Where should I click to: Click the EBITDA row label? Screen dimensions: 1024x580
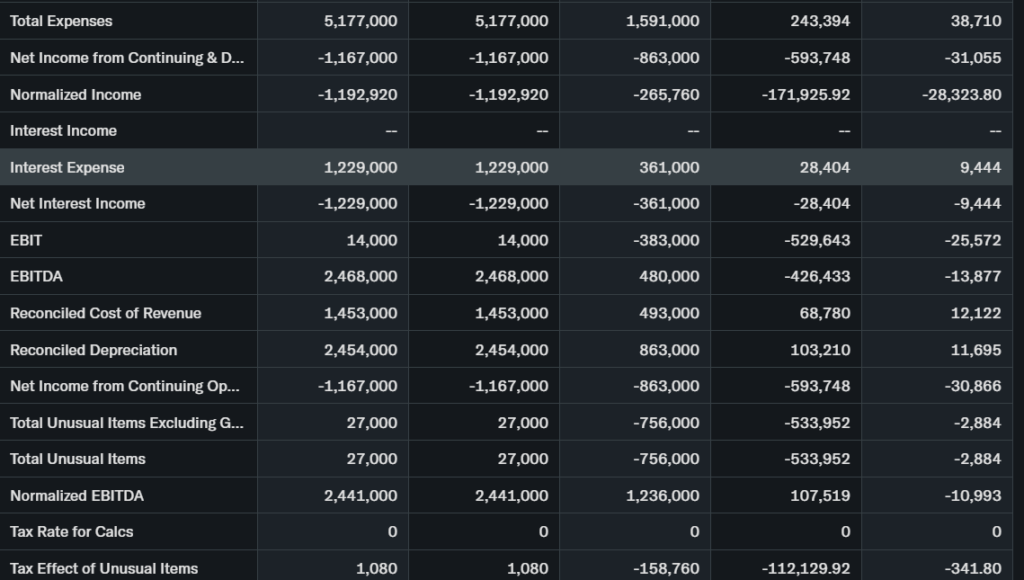tap(36, 276)
